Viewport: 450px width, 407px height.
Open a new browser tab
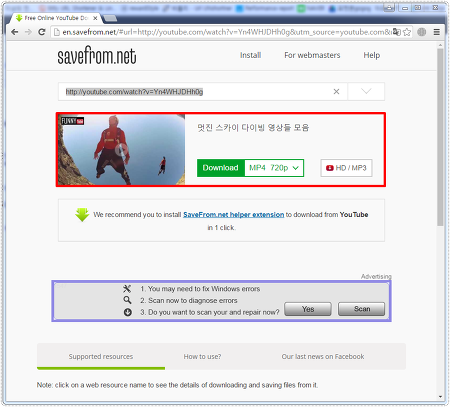pos(111,18)
